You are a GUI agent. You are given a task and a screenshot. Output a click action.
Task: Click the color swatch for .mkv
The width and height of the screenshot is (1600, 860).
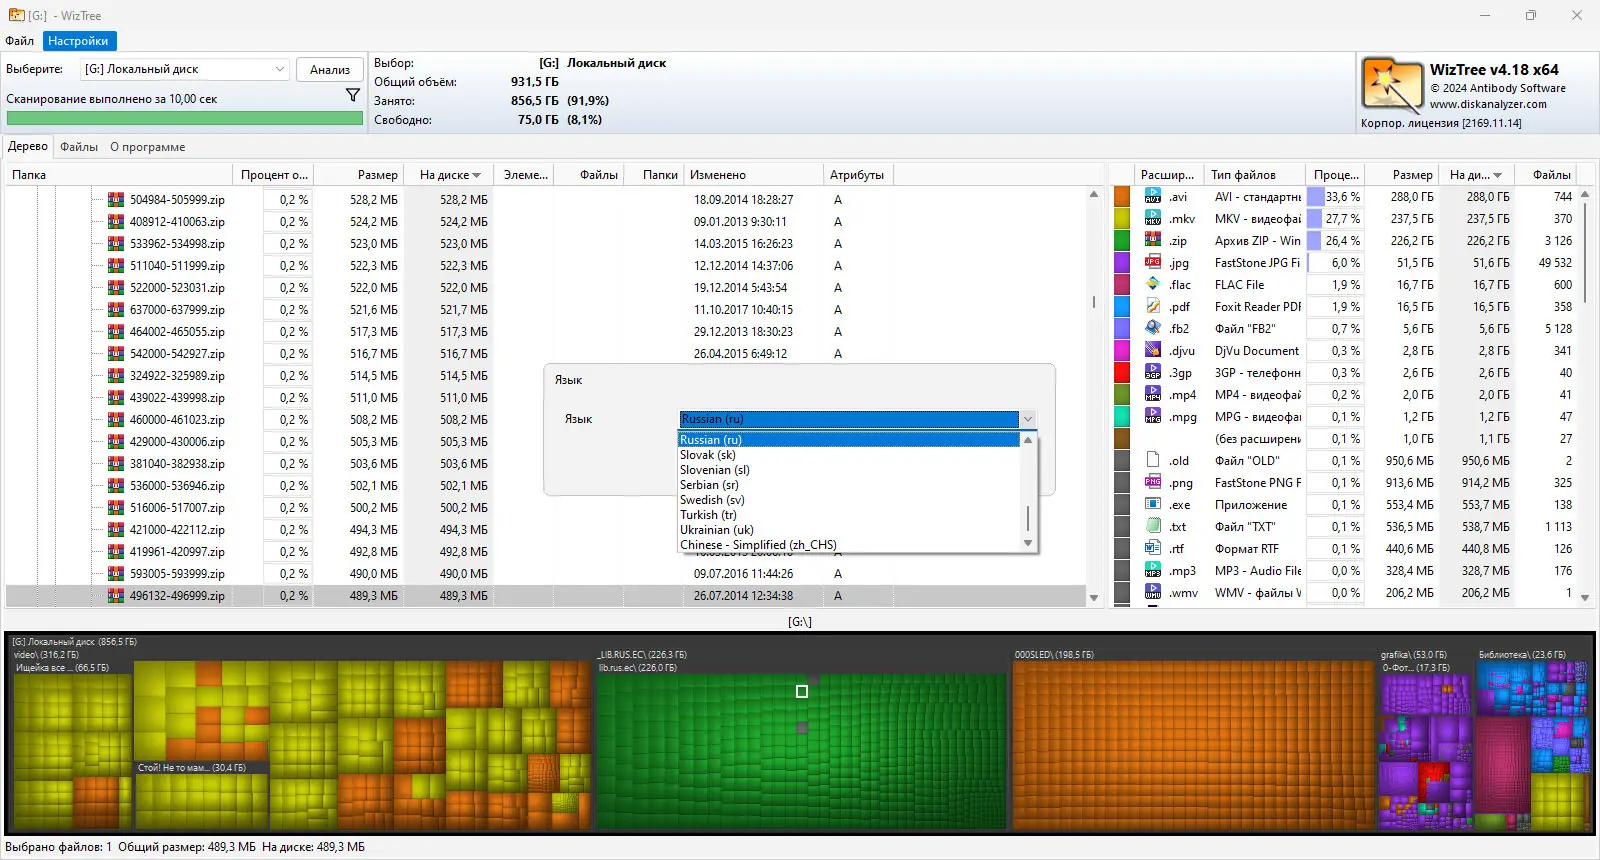(x=1122, y=219)
